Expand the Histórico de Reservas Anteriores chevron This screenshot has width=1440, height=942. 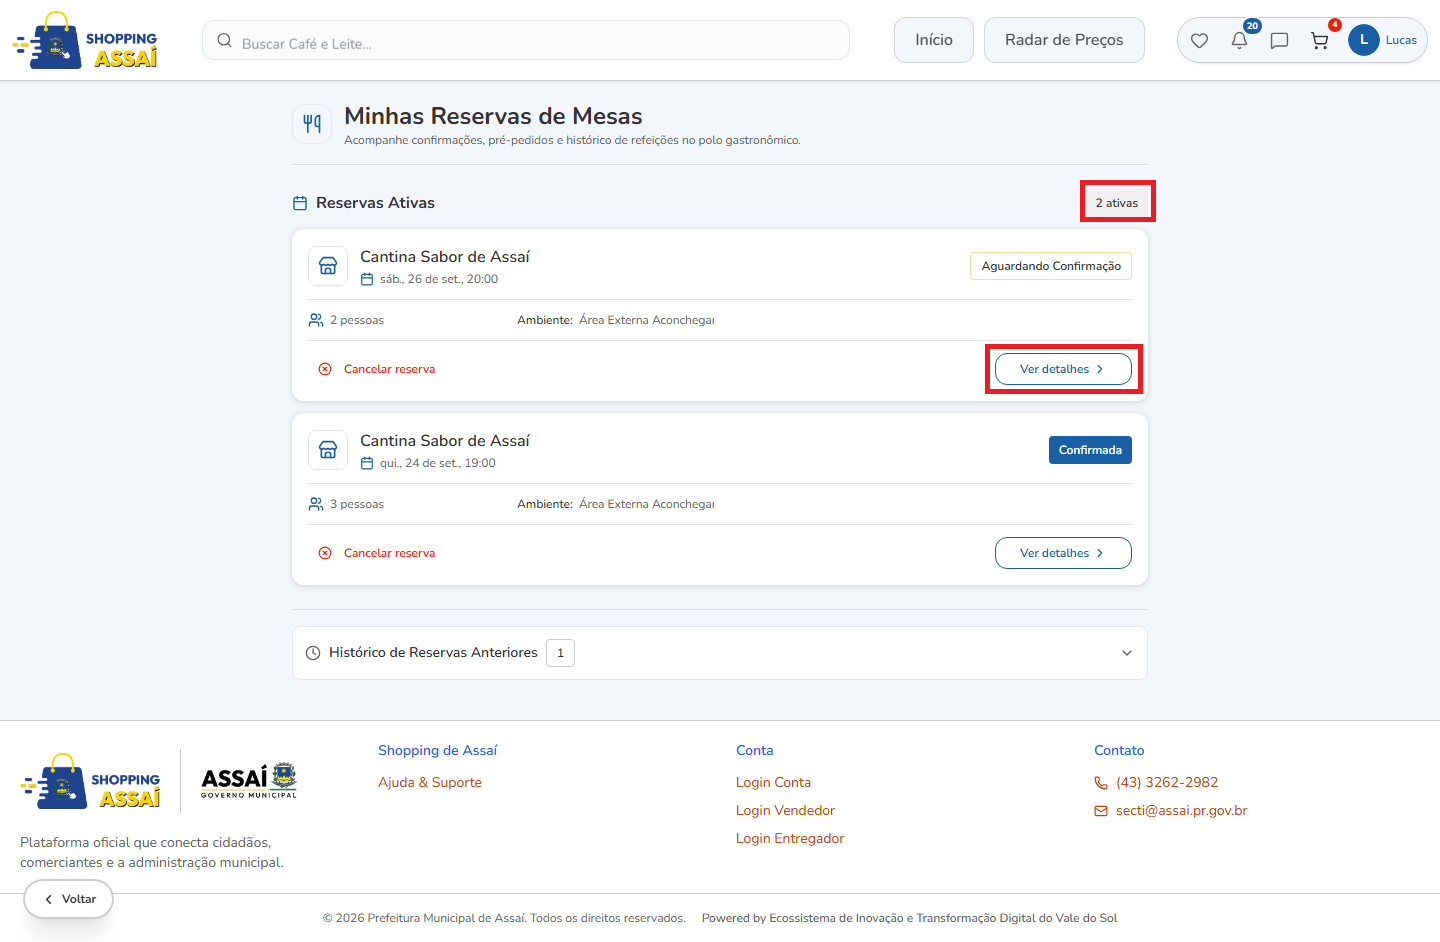click(1127, 653)
